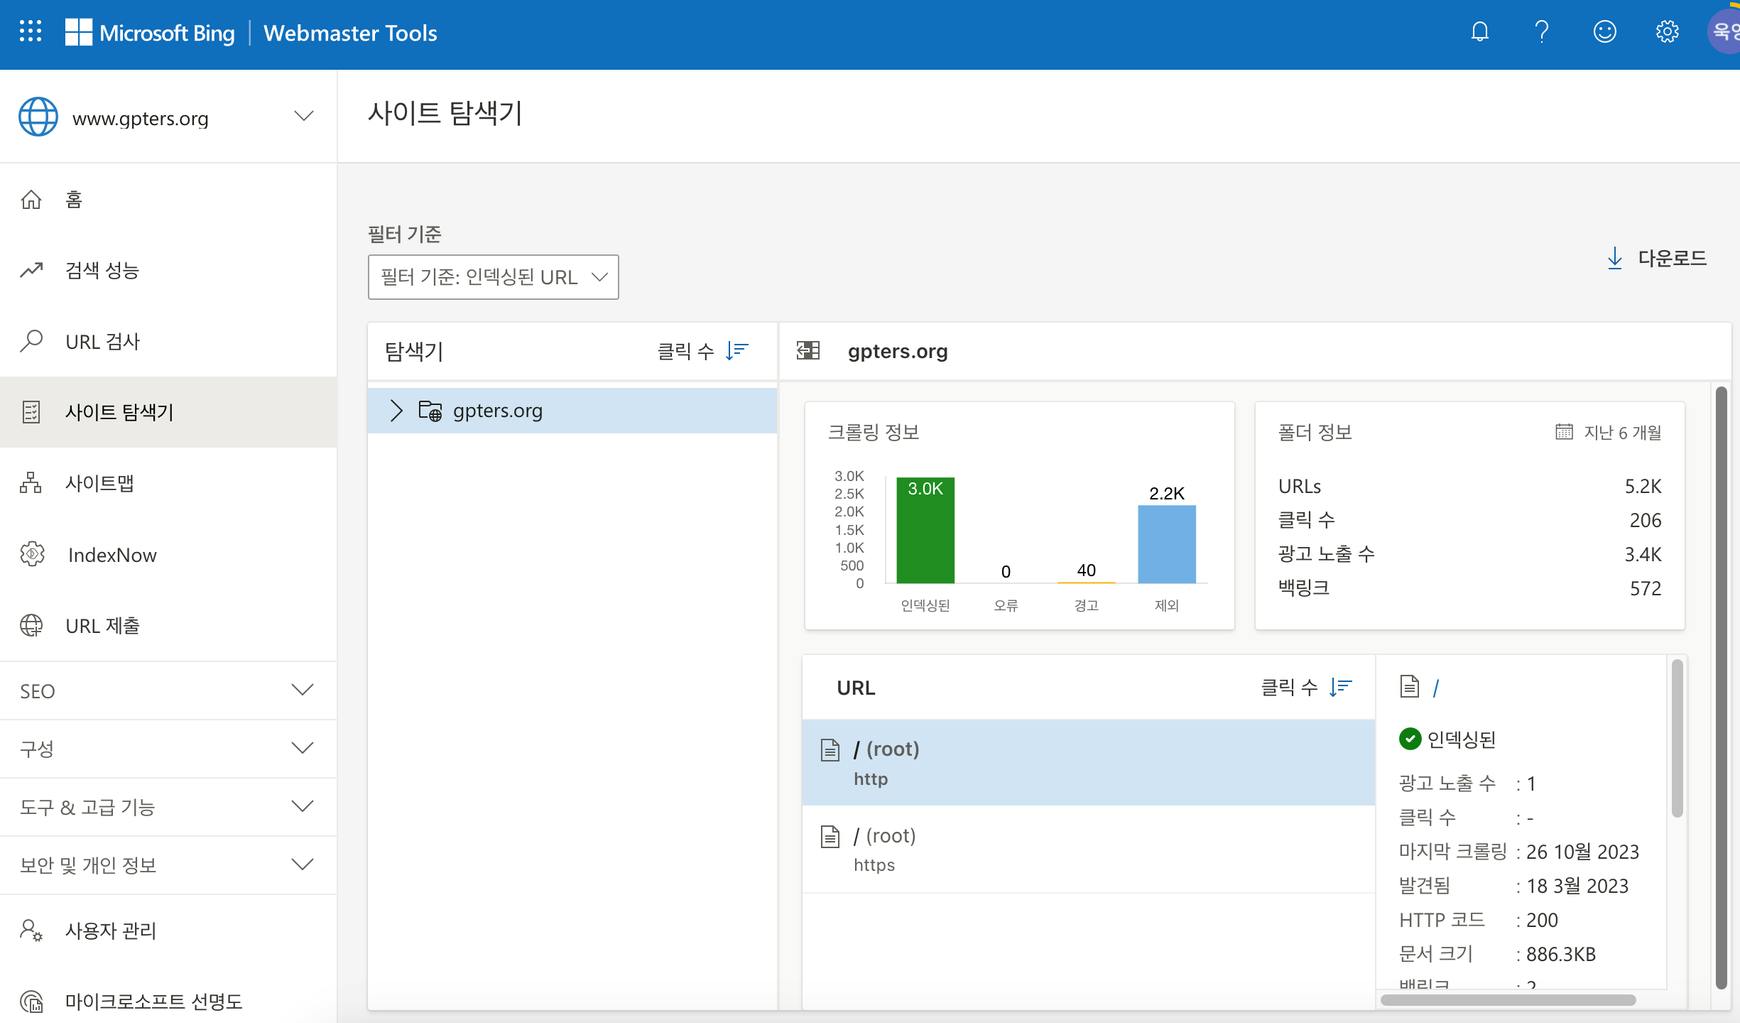Expand the SEO section

(x=168, y=691)
